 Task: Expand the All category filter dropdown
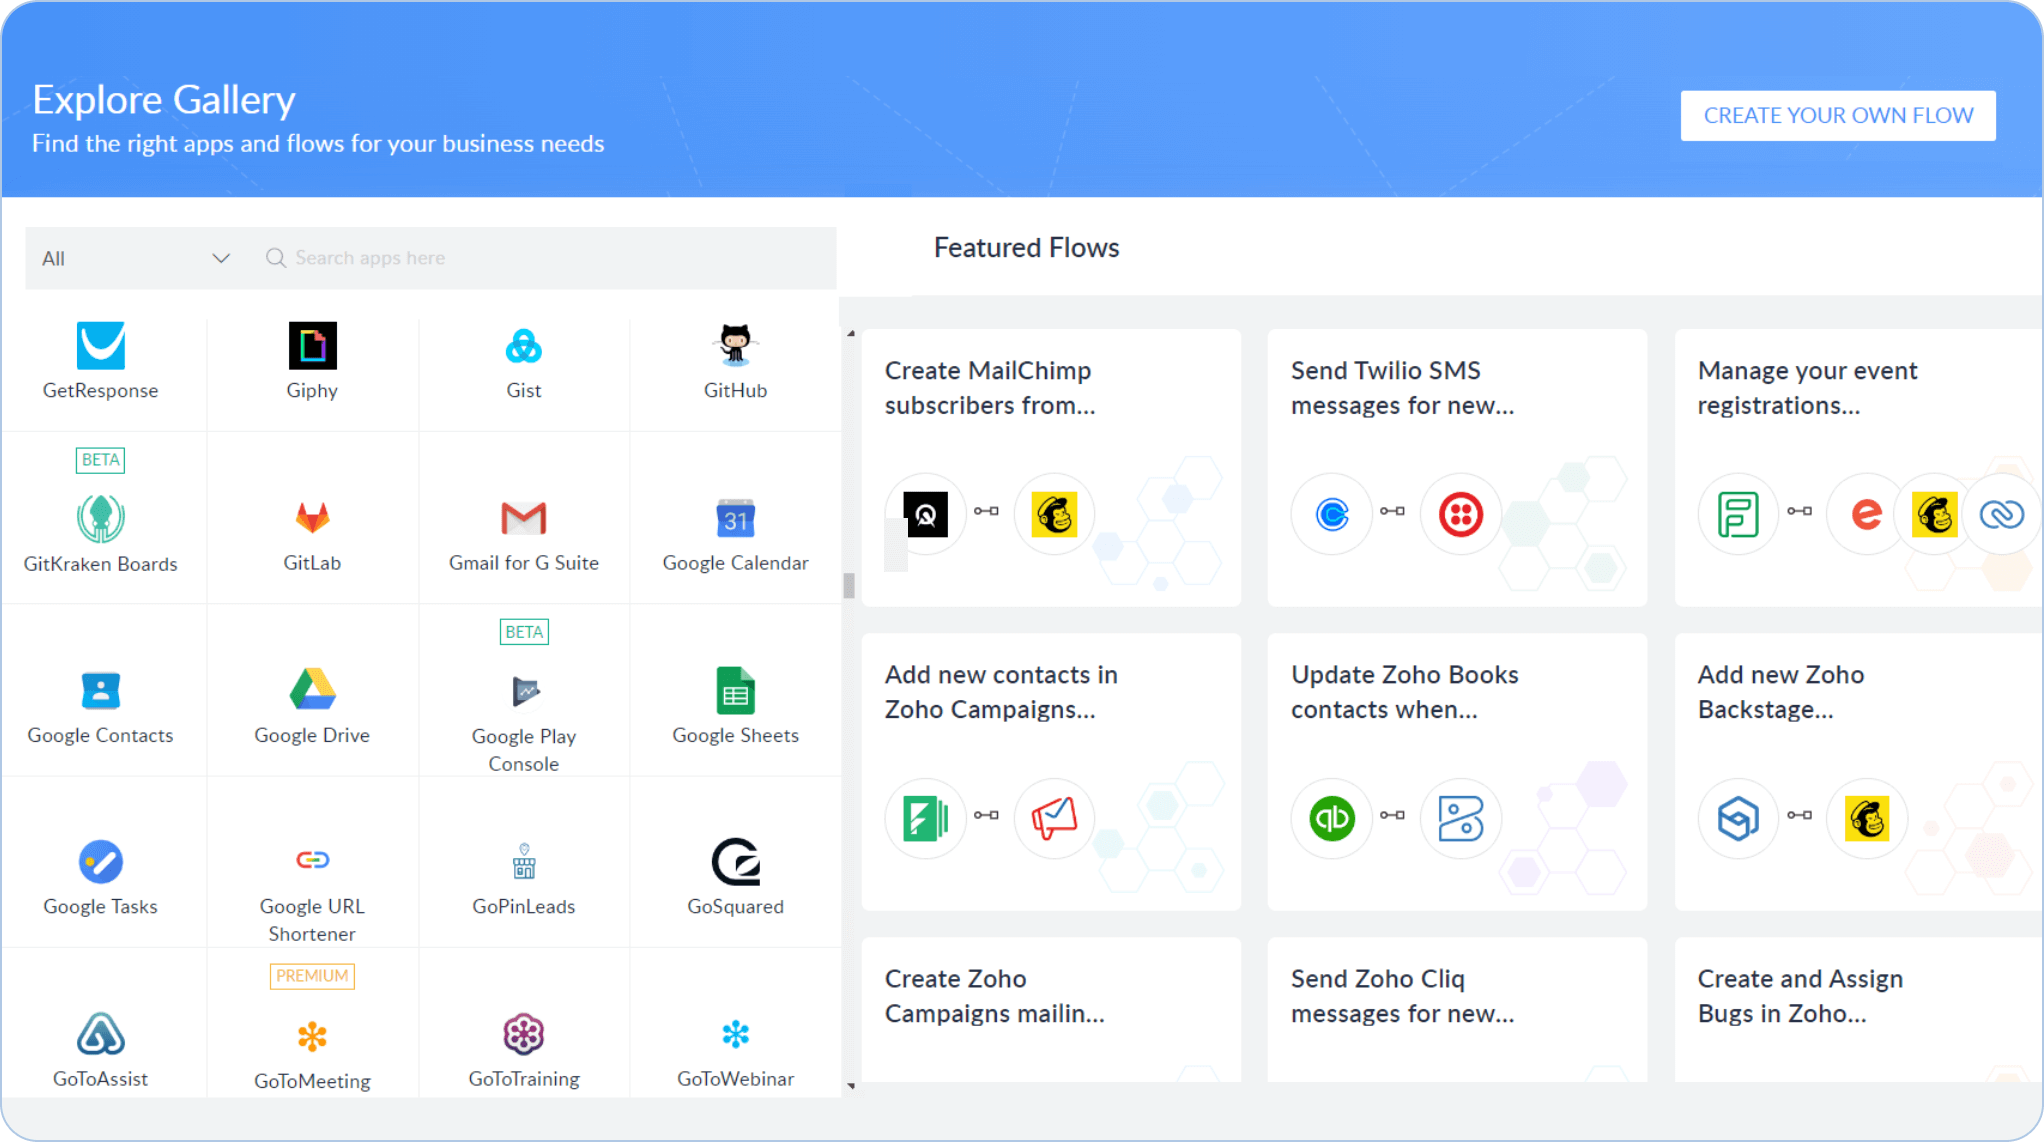[x=133, y=258]
